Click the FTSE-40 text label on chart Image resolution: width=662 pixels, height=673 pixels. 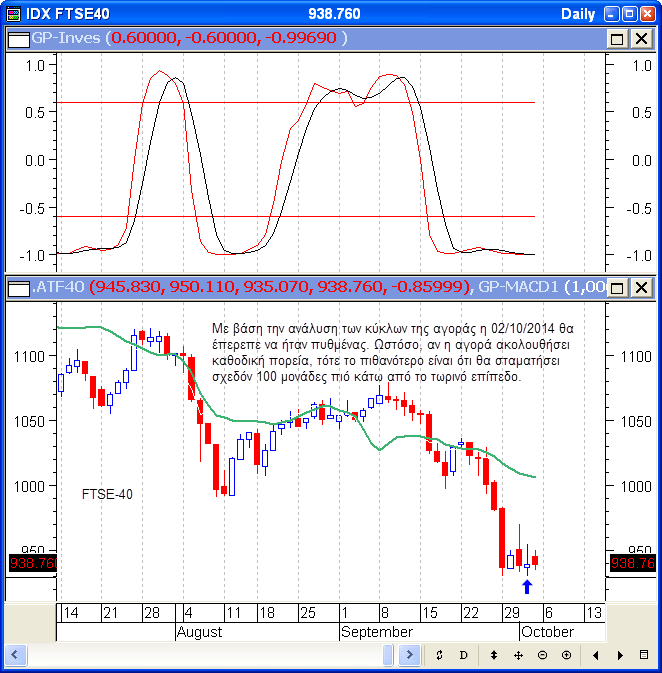[107, 494]
